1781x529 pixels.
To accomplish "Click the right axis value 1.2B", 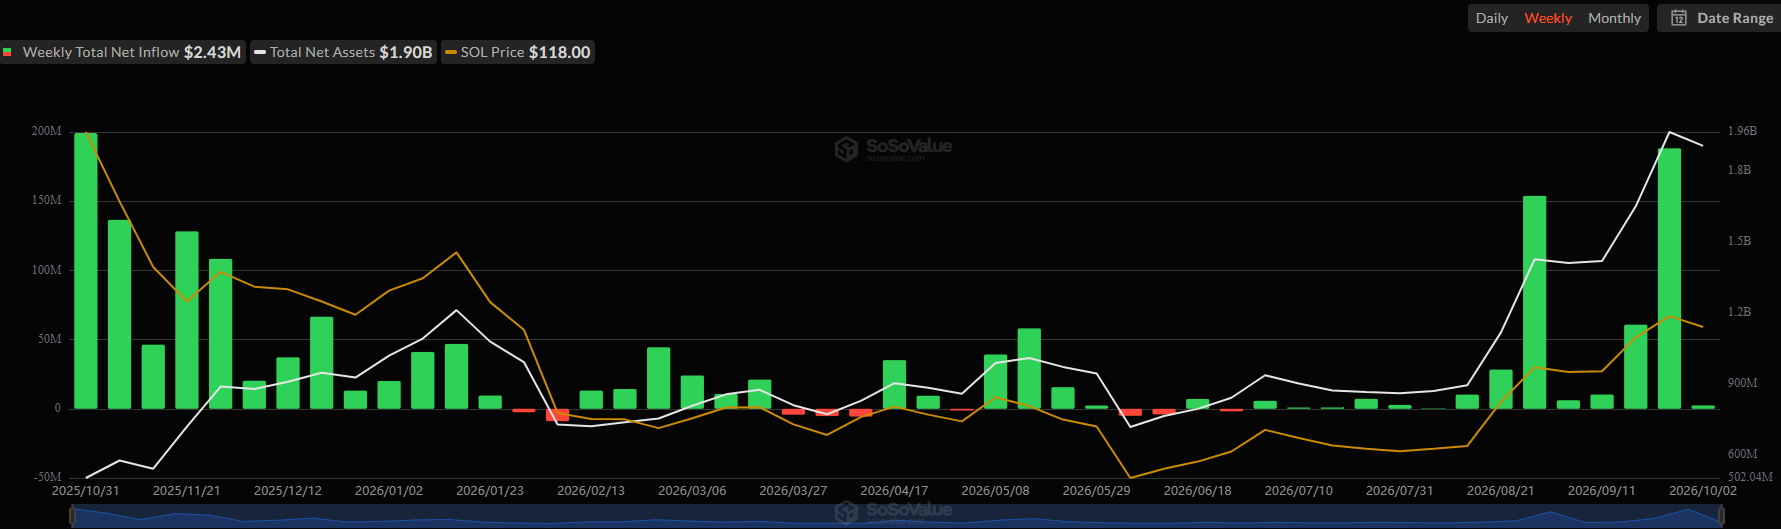I will (1740, 312).
